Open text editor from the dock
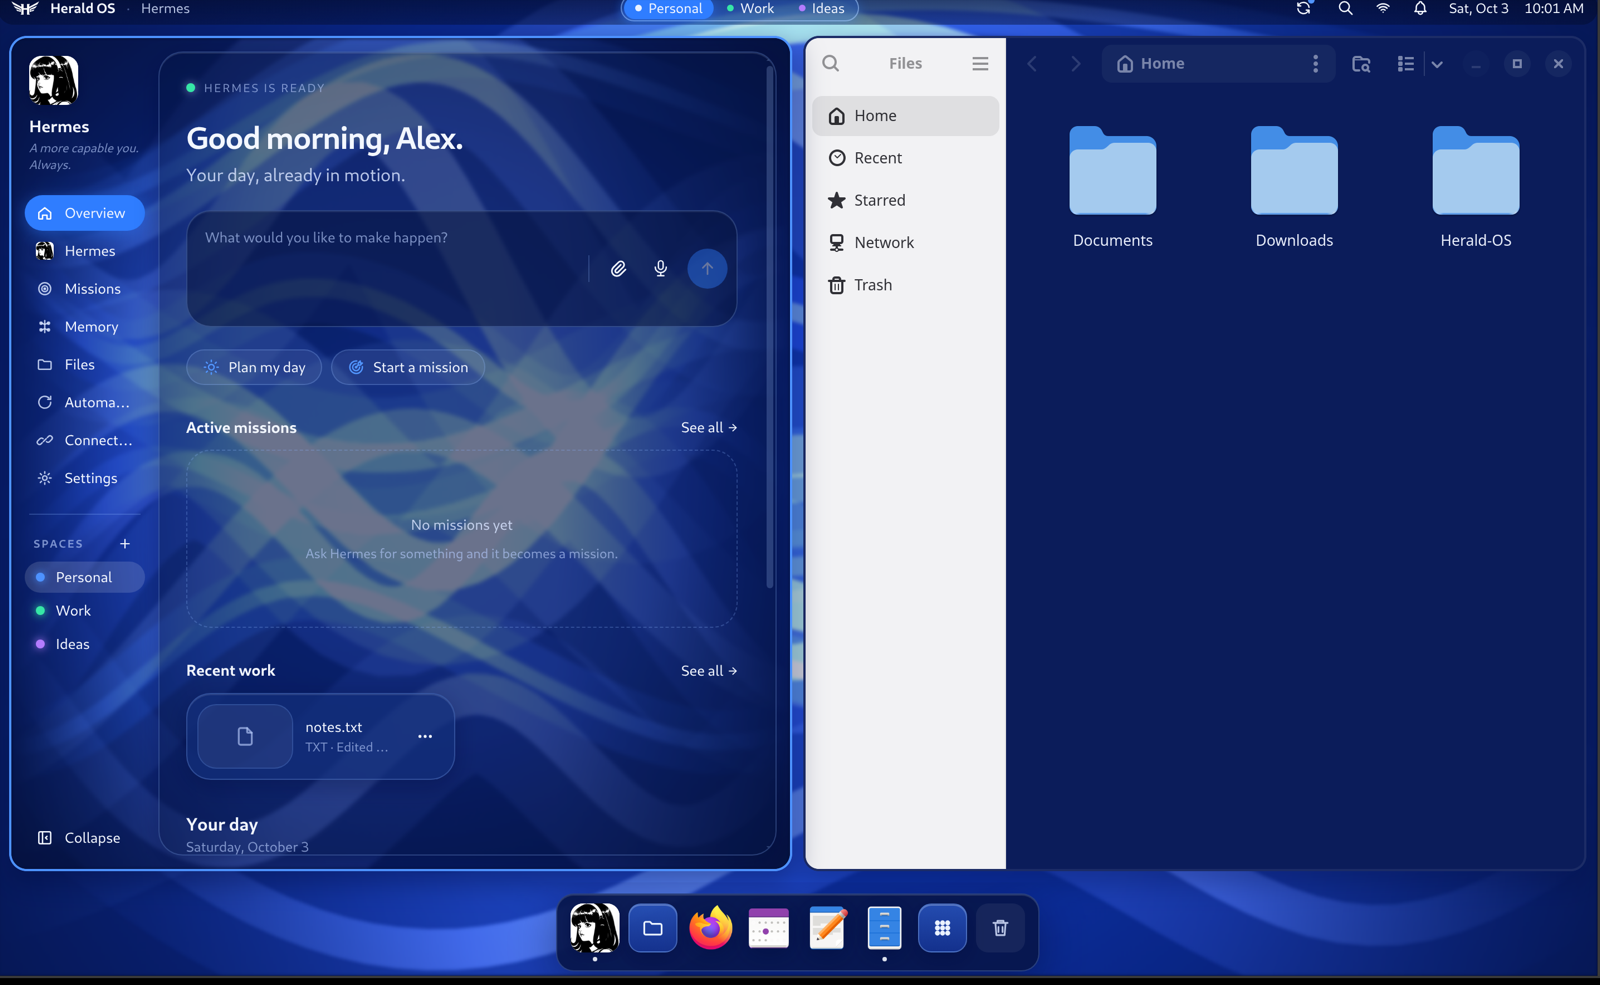The height and width of the screenshot is (985, 1600). [827, 928]
